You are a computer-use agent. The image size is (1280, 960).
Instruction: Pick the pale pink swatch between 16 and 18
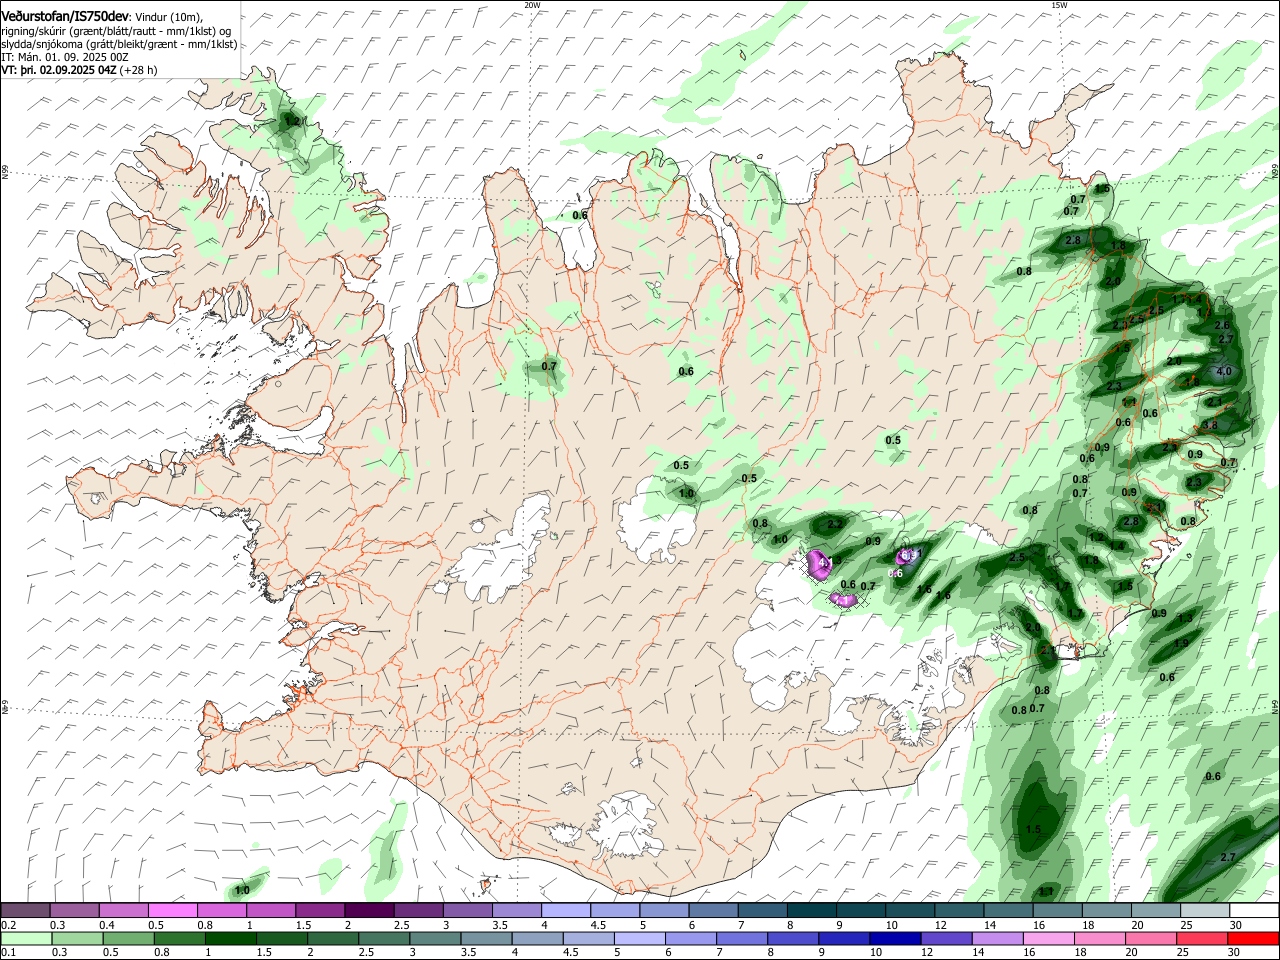coord(1048,938)
